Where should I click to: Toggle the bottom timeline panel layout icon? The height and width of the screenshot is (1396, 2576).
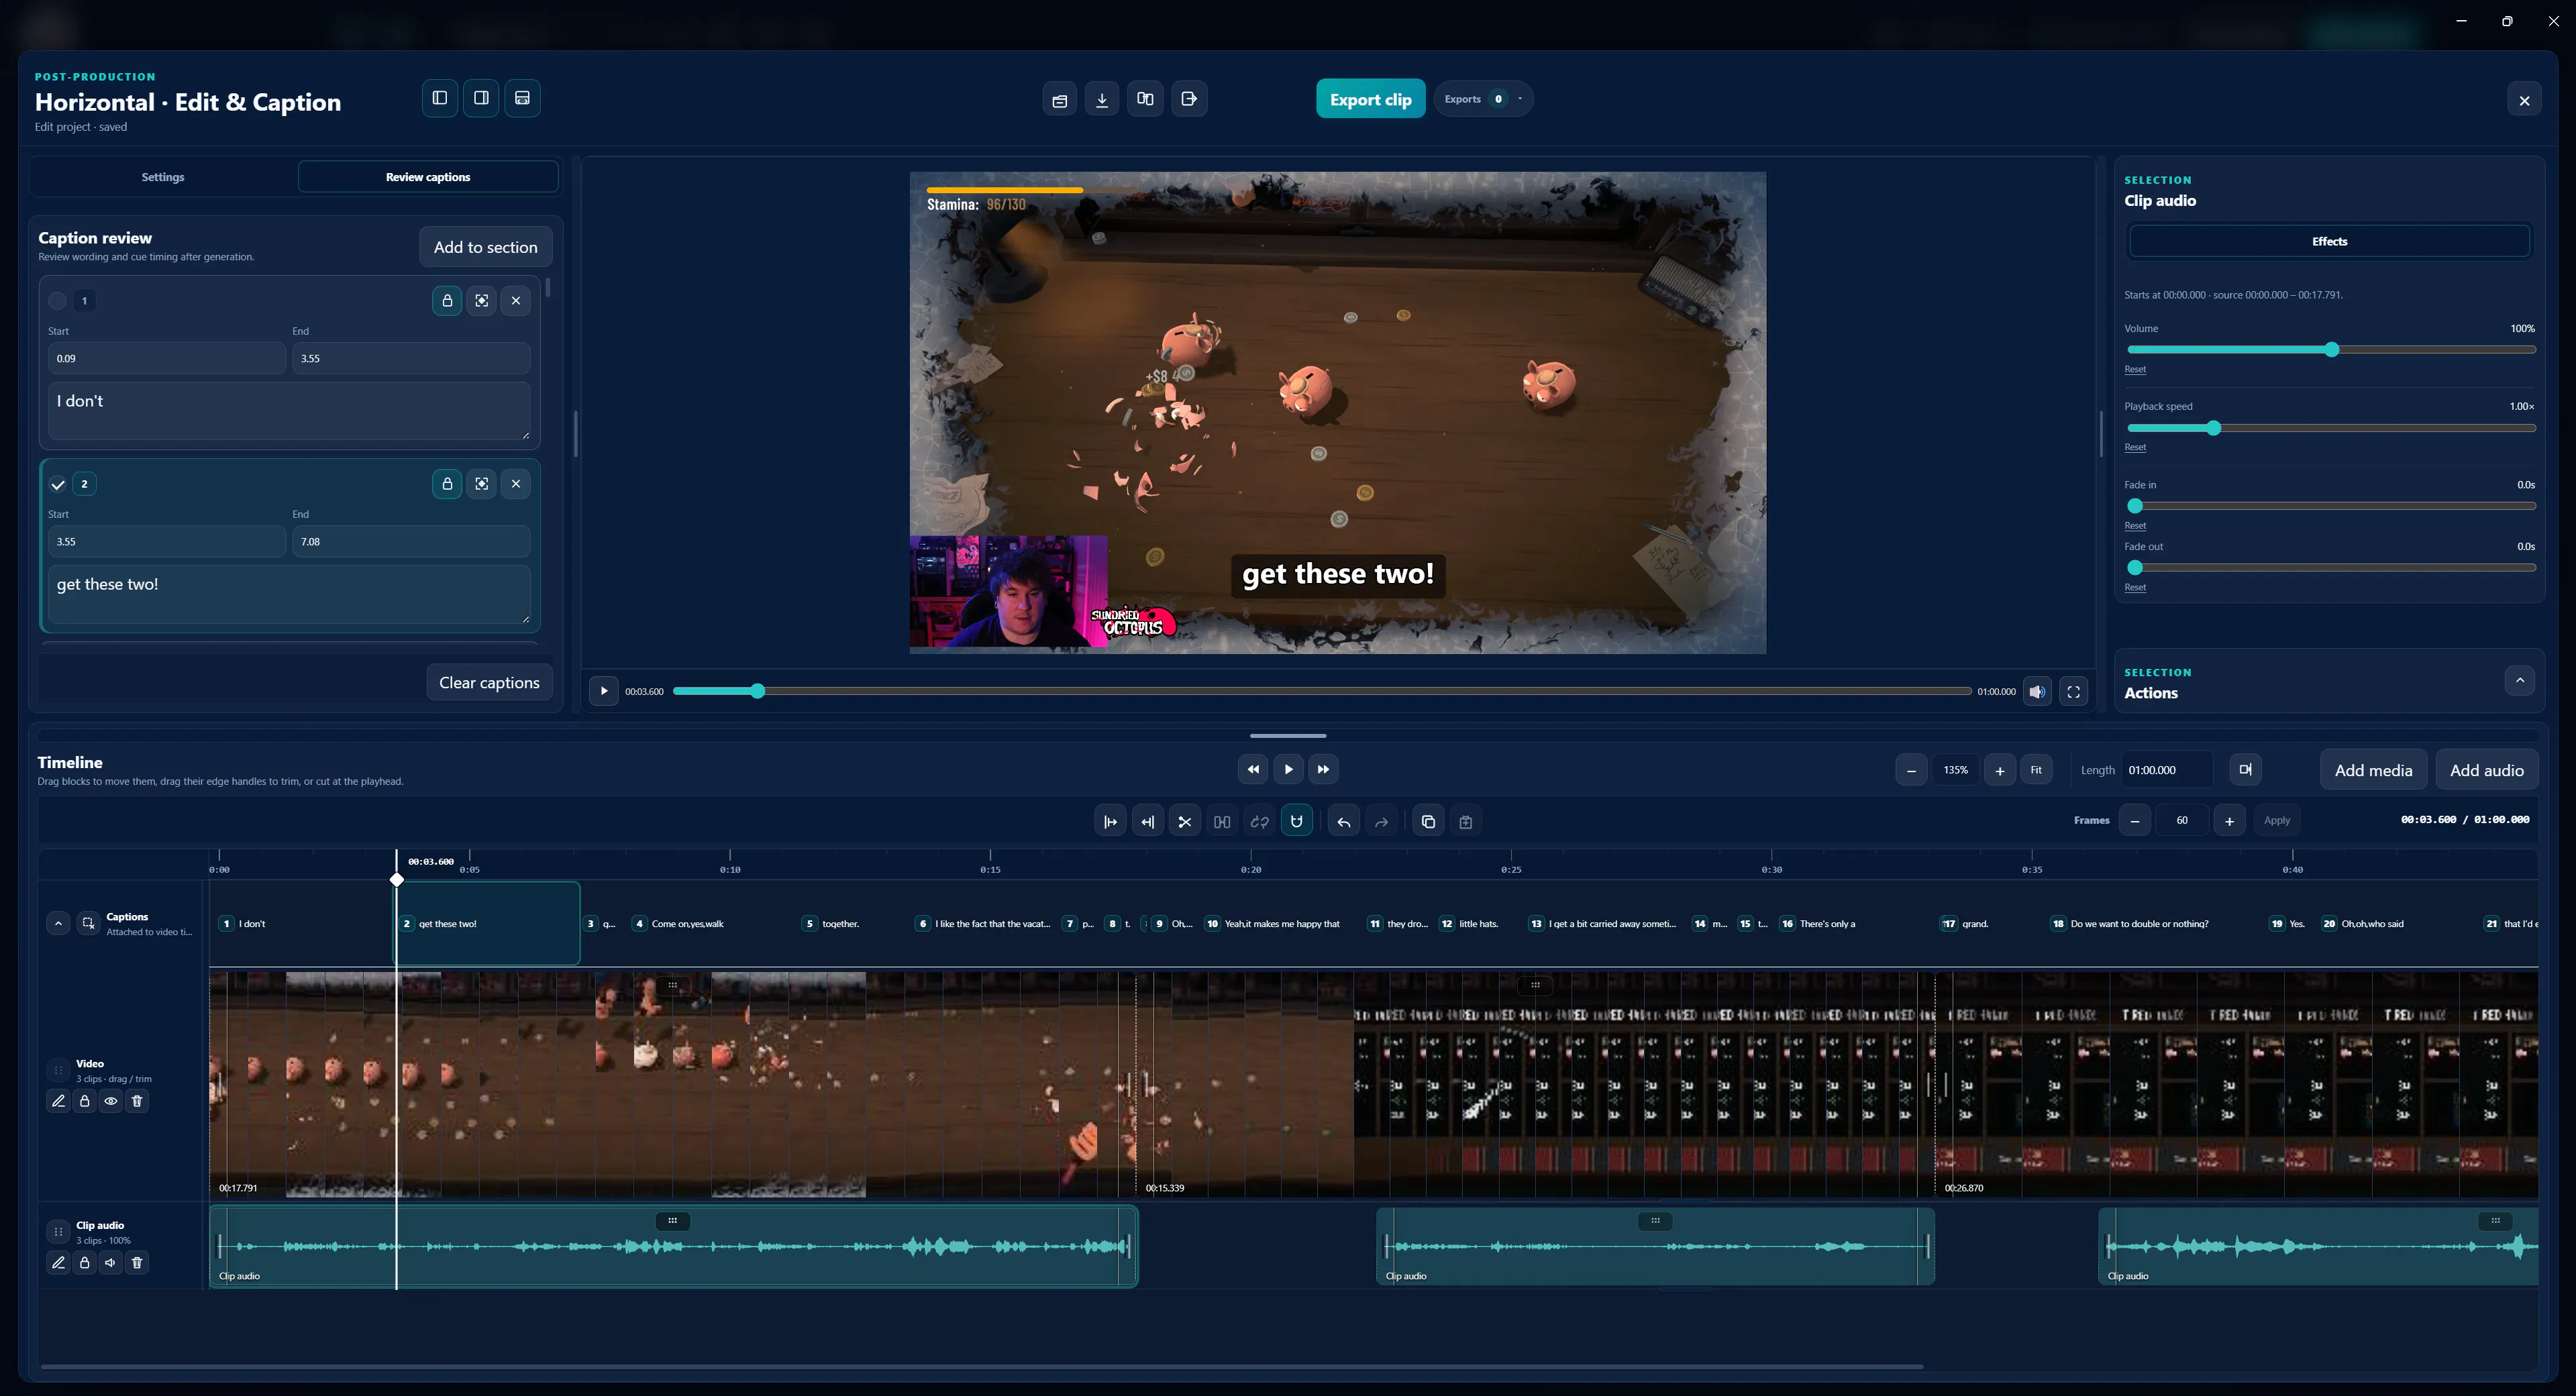[x=522, y=98]
